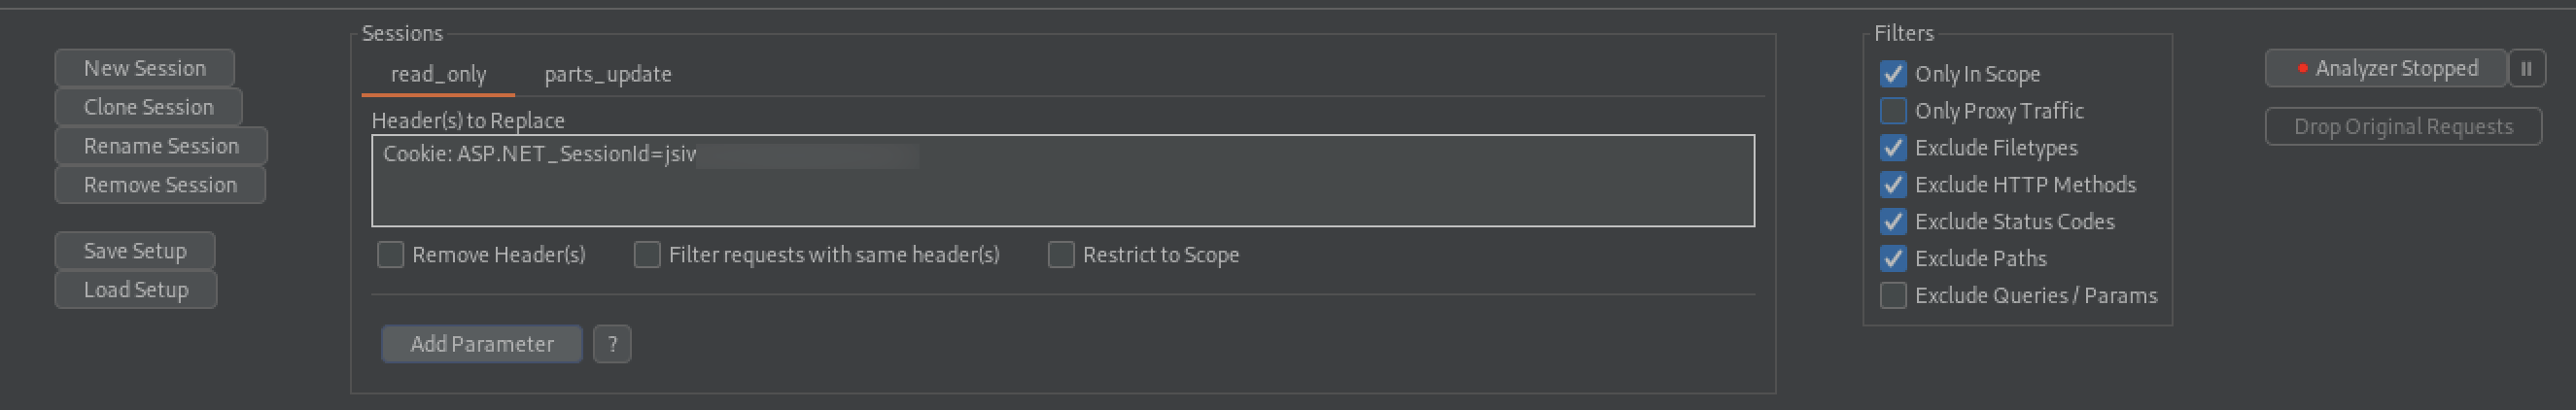Select the read_only session tab

[438, 75]
